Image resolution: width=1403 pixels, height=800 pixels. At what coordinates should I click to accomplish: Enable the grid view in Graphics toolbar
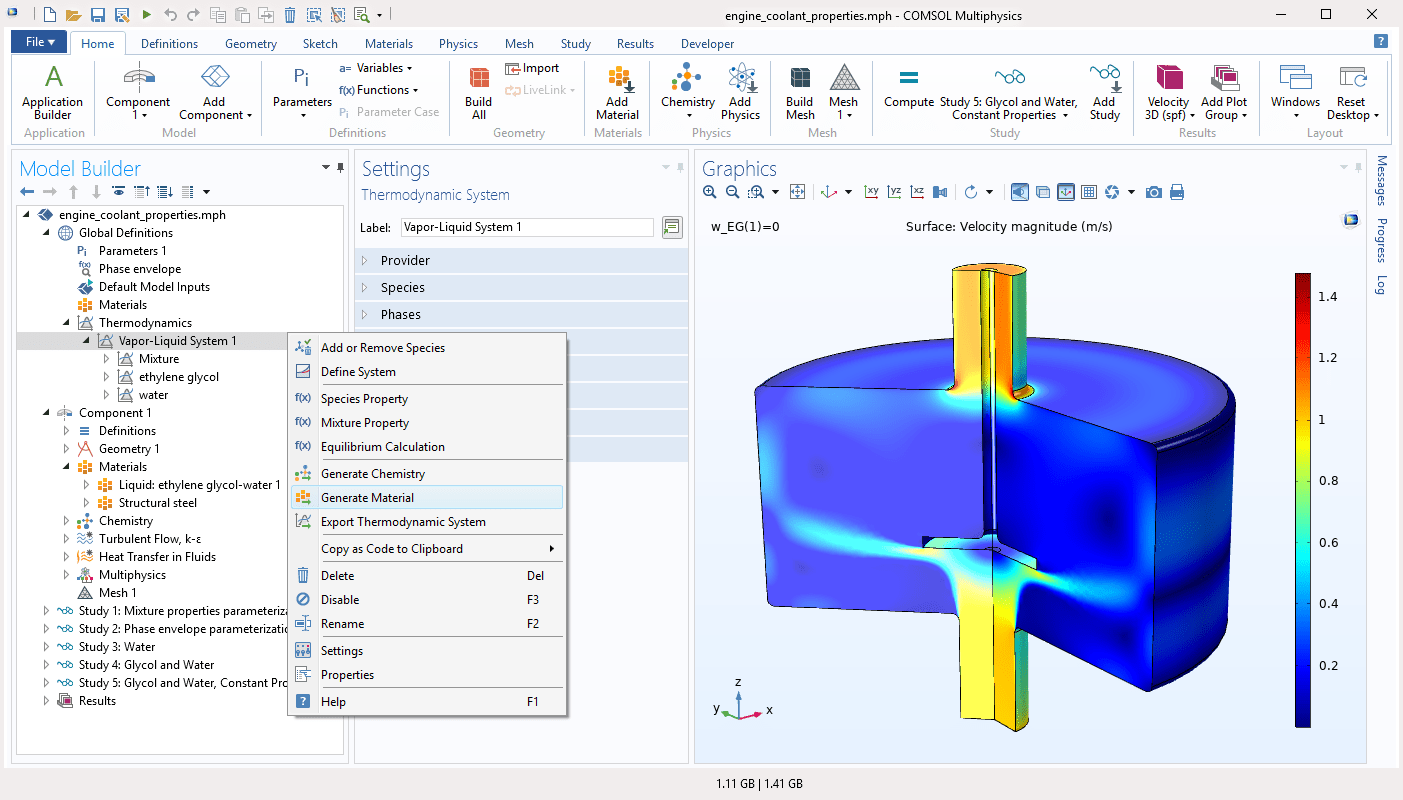coord(1088,191)
